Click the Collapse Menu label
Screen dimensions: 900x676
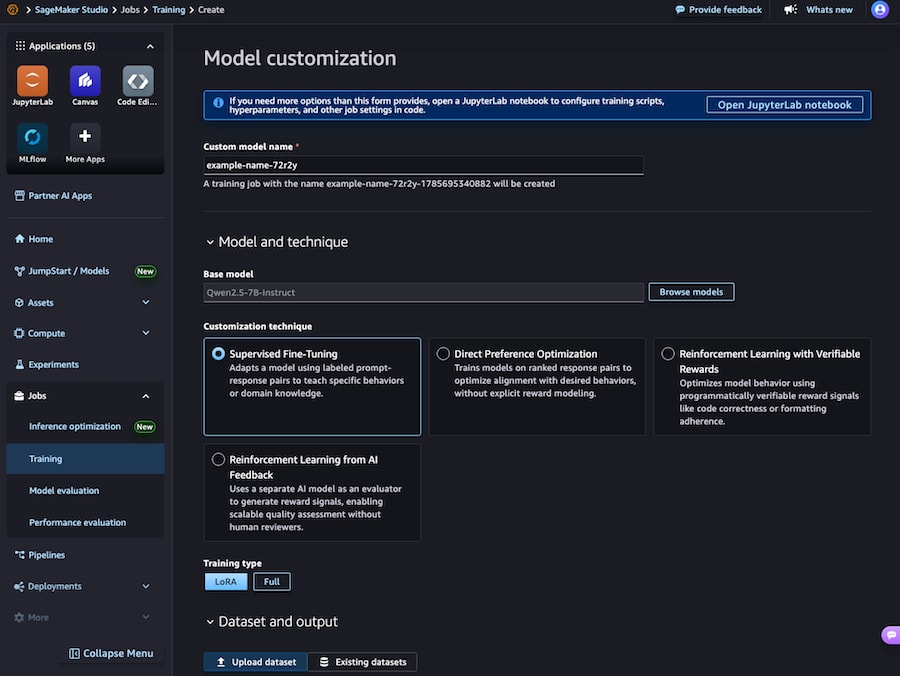(x=118, y=654)
